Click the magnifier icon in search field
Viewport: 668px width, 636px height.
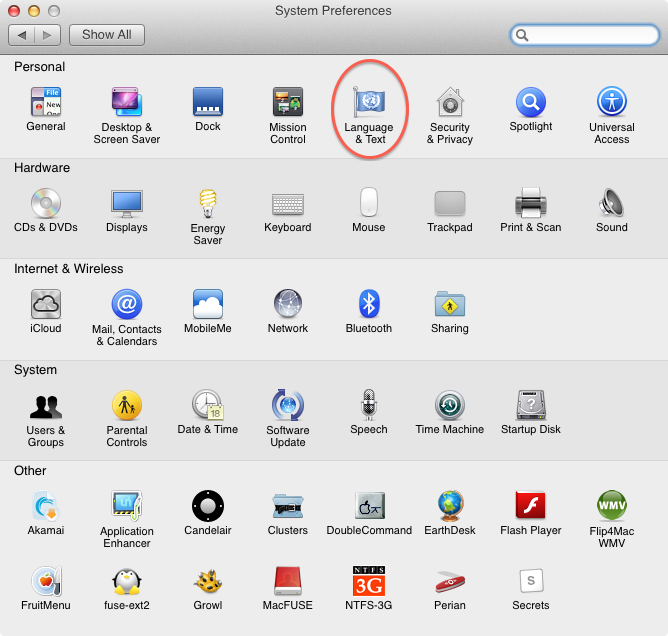(522, 35)
